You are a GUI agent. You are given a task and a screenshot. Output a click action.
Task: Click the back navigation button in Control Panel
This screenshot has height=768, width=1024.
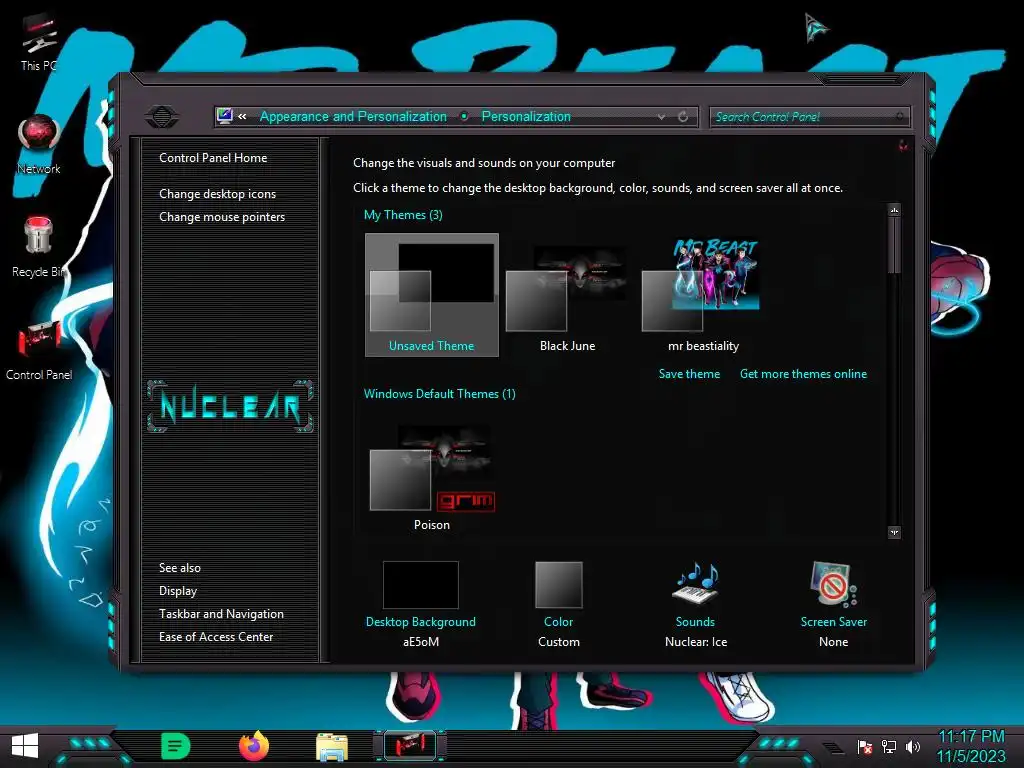click(x=161, y=117)
